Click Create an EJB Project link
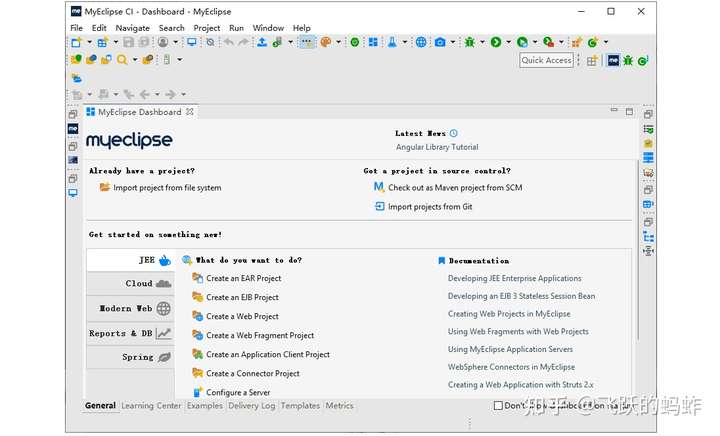This screenshot has height=436, width=720. pos(242,297)
